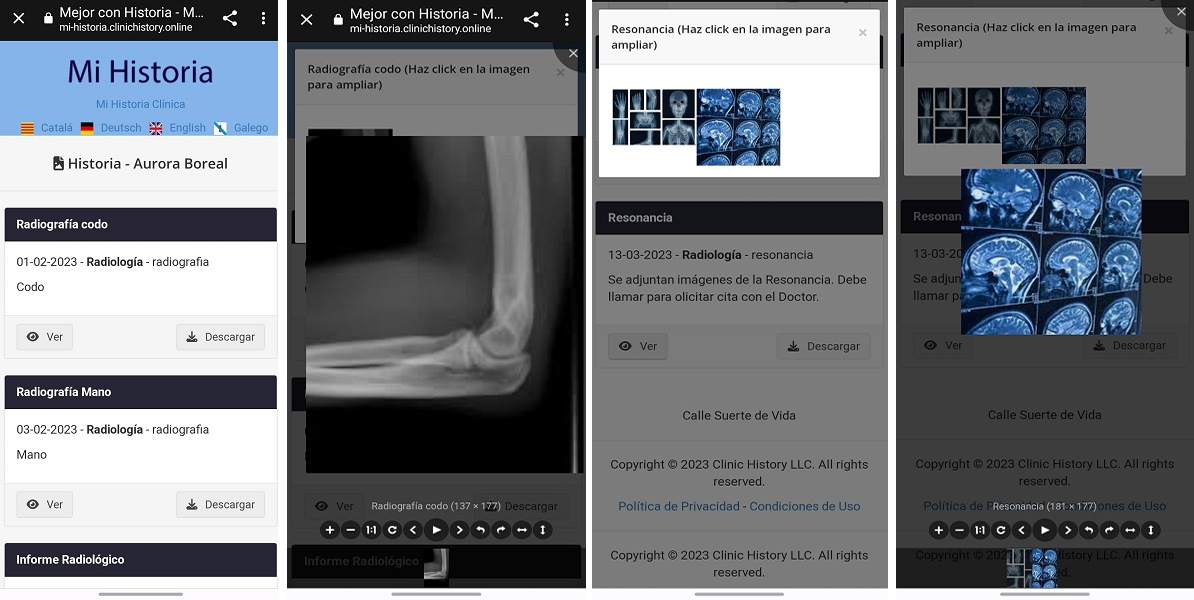1194x600 pixels.
Task: Zoom in on the Resonancia viewer
Action: (x=939, y=530)
